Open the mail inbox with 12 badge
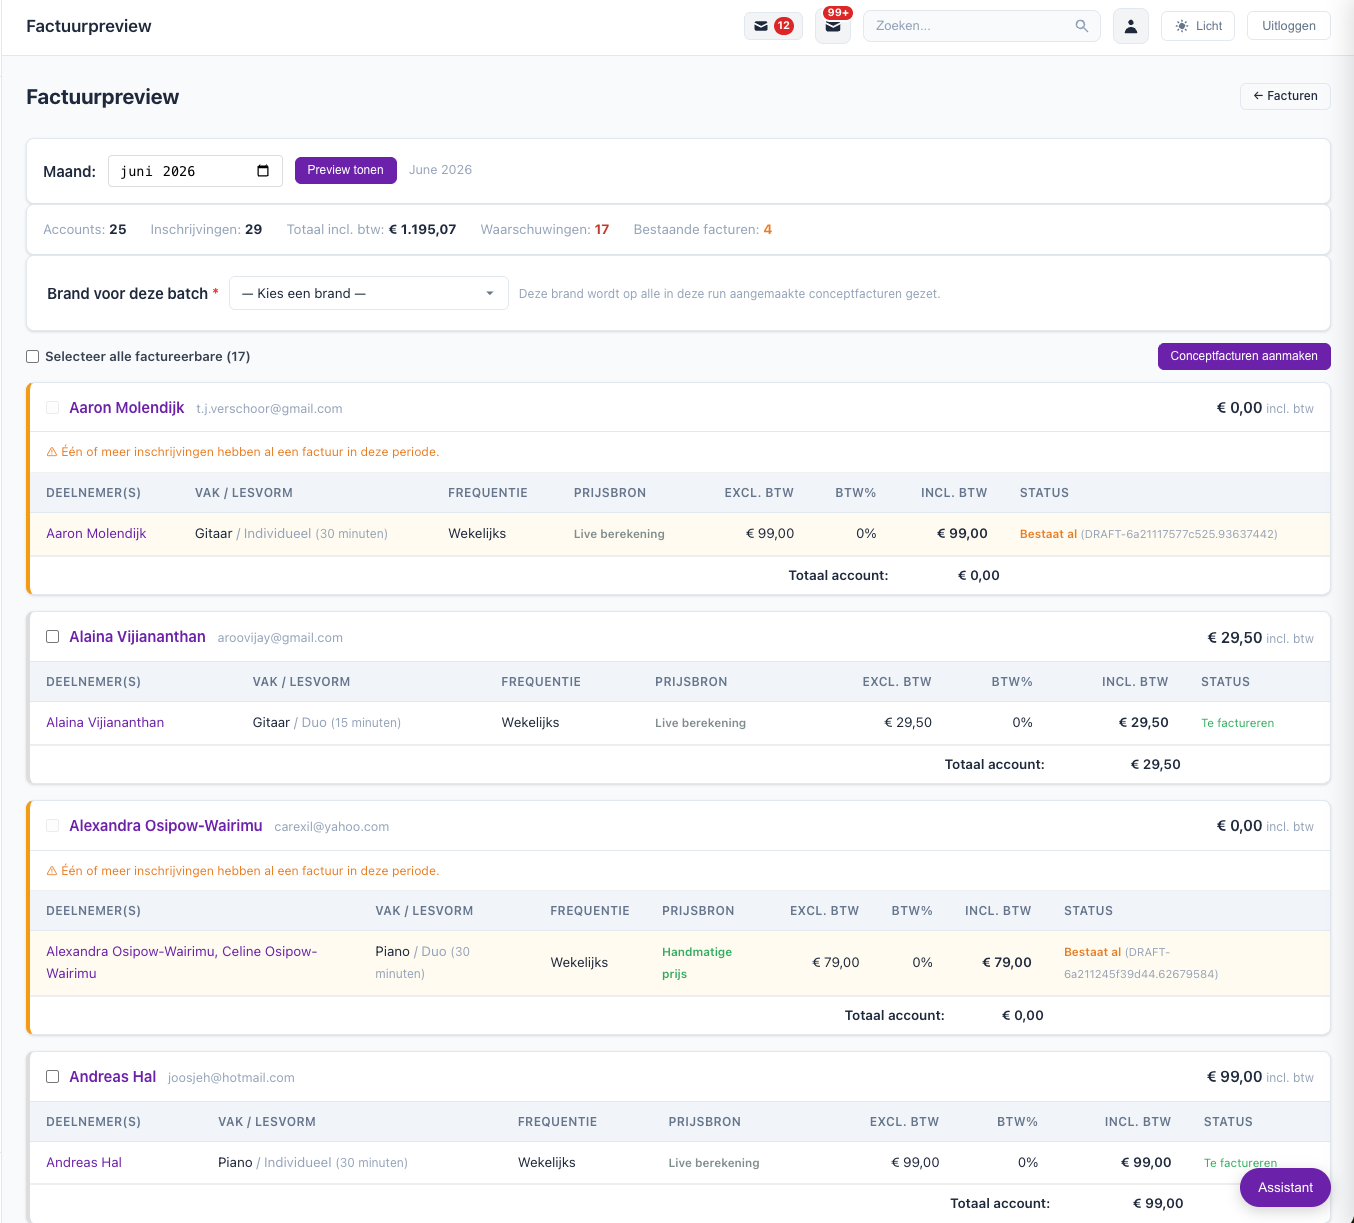This screenshot has height=1223, width=1354. tap(773, 26)
